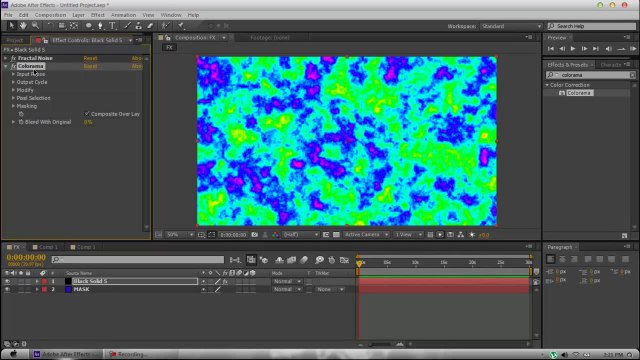Toggle Fractal Noise effect fx switch
The height and width of the screenshot is (360, 640).
[13, 58]
